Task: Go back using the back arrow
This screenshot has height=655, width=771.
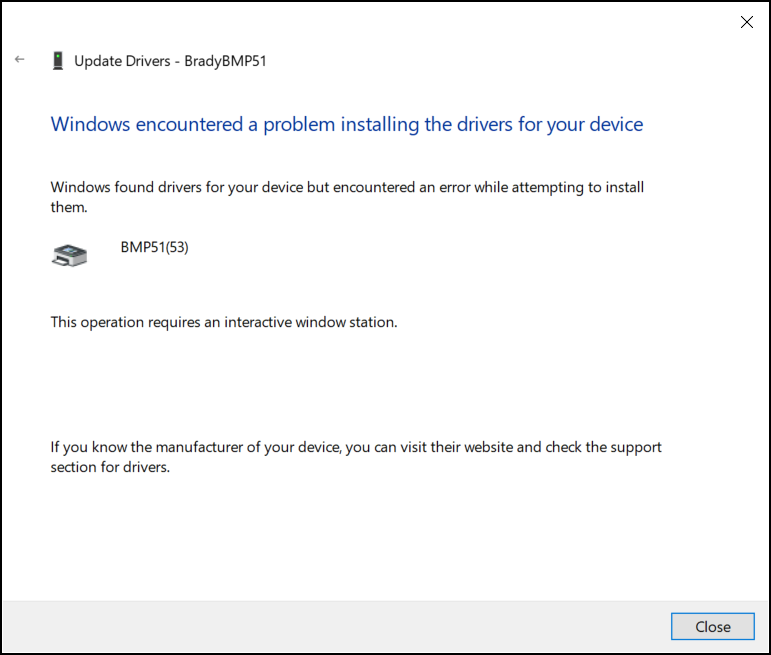Action: (x=19, y=60)
